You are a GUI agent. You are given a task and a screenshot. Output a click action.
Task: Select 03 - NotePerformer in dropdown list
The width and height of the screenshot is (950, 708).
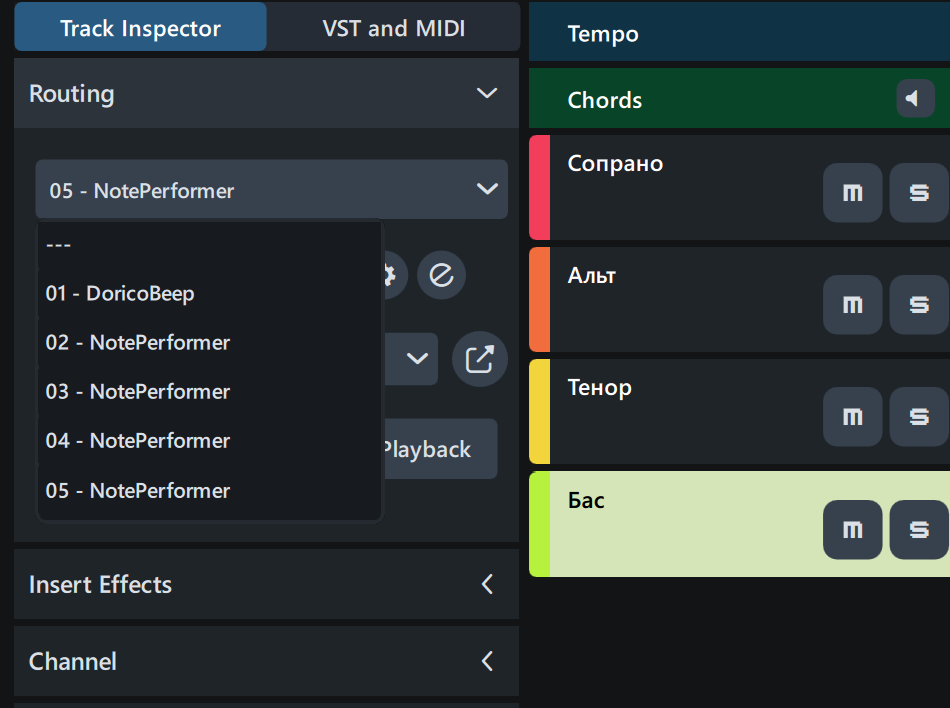coord(138,391)
